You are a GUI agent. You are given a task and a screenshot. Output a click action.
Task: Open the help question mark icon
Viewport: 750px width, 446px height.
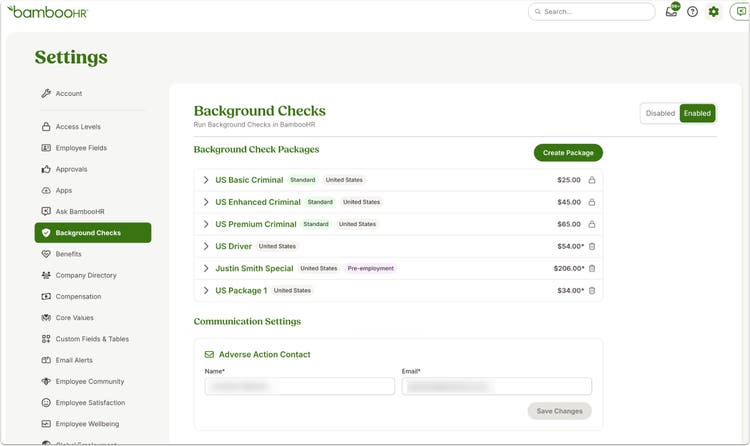[692, 11]
